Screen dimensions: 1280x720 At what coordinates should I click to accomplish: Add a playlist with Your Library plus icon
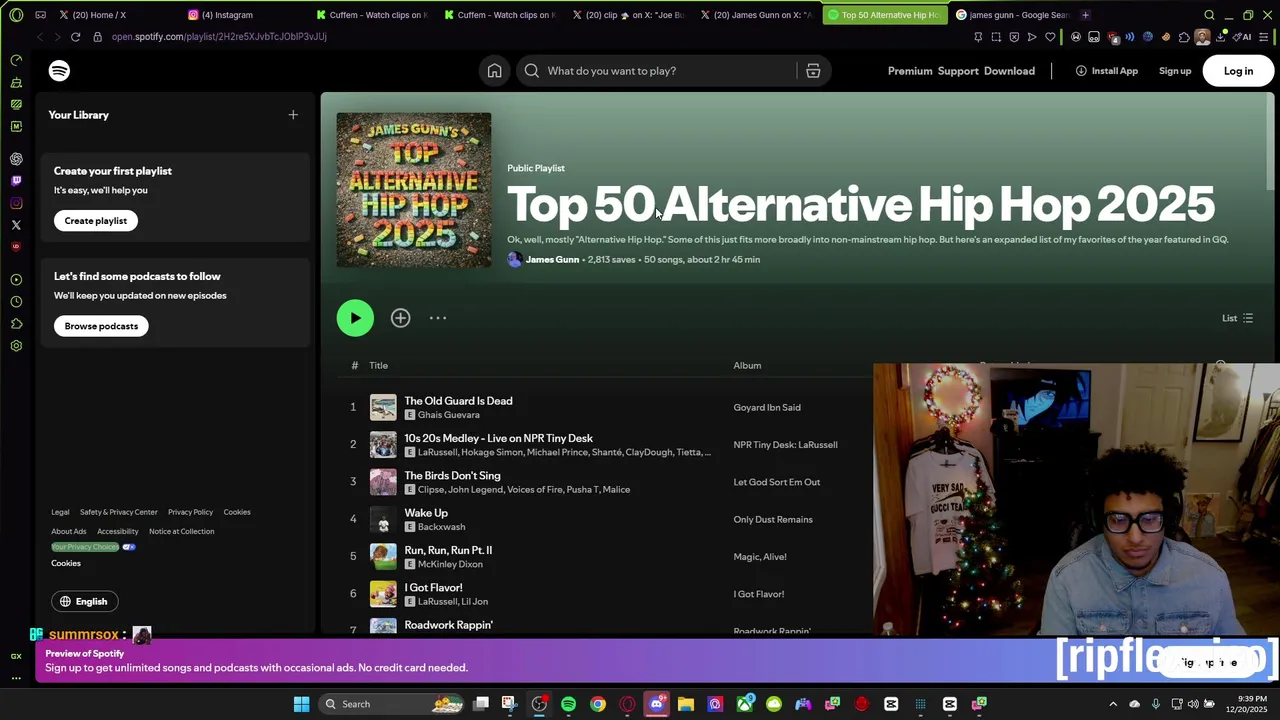293,115
